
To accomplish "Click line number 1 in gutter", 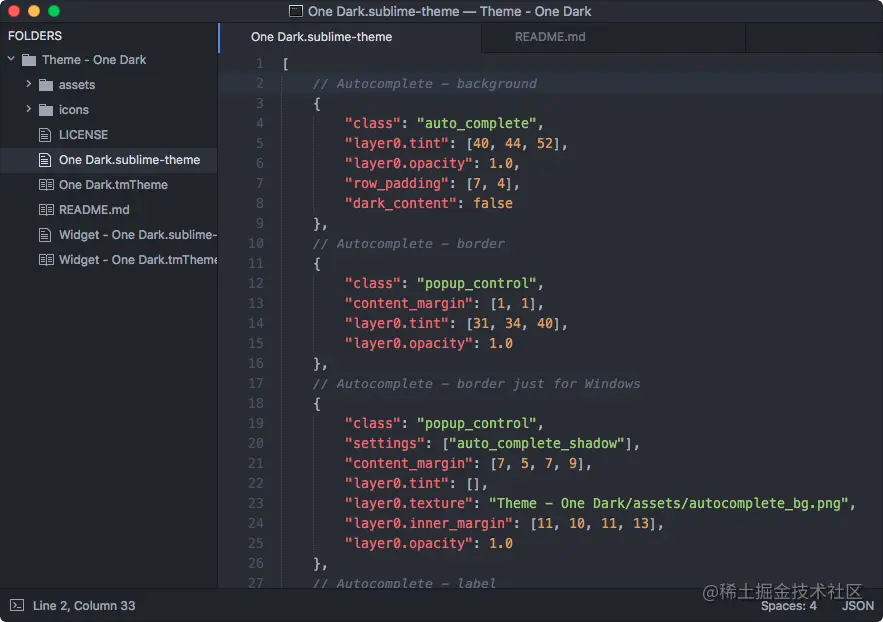I will [260, 63].
